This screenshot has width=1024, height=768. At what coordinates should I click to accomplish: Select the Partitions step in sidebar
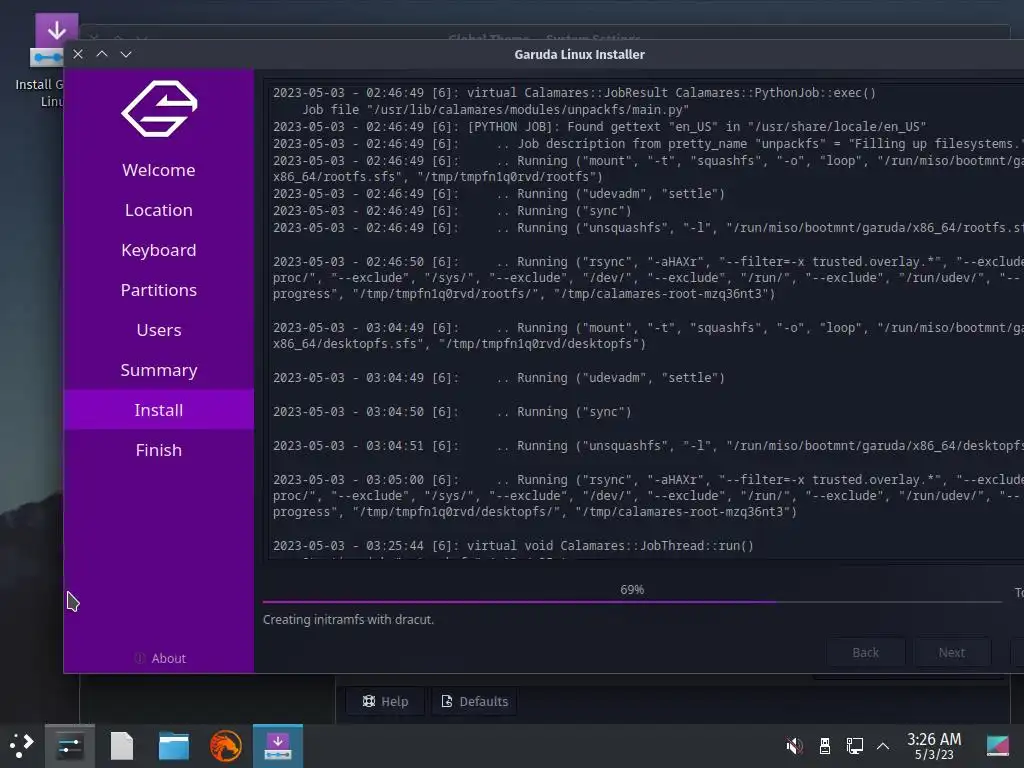pos(159,290)
